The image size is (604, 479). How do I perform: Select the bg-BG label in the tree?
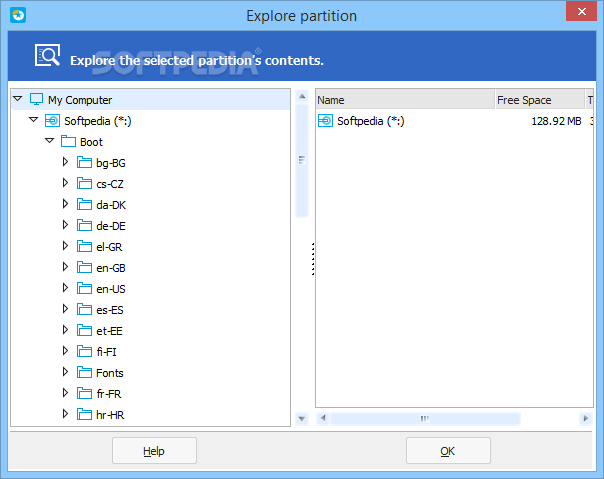[x=111, y=163]
